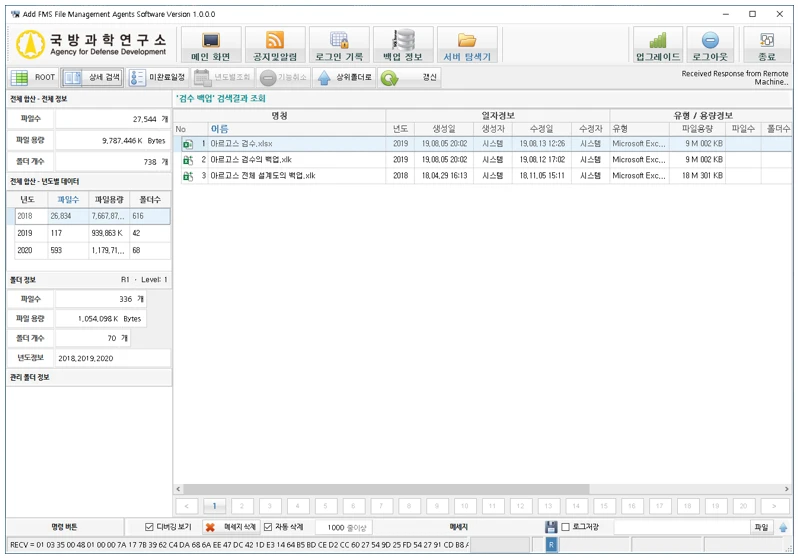This screenshot has width=798, height=558.
Task: Open 로그인 기록 login history
Action: pos(339,44)
